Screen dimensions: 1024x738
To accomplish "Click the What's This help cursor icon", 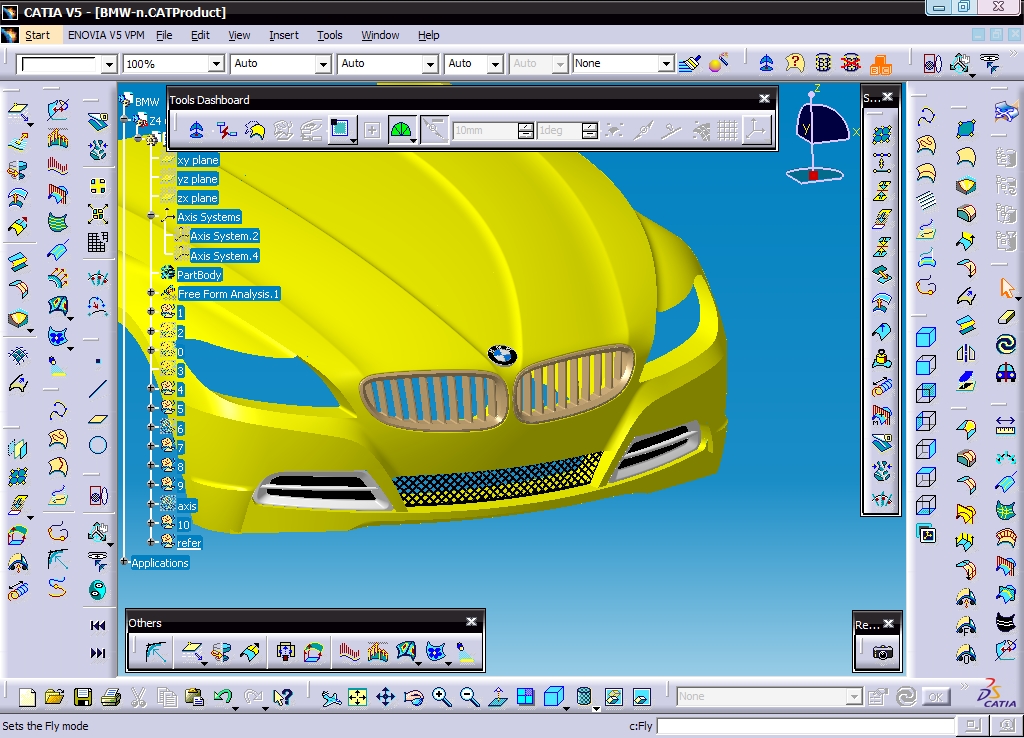I will pyautogui.click(x=283, y=698).
